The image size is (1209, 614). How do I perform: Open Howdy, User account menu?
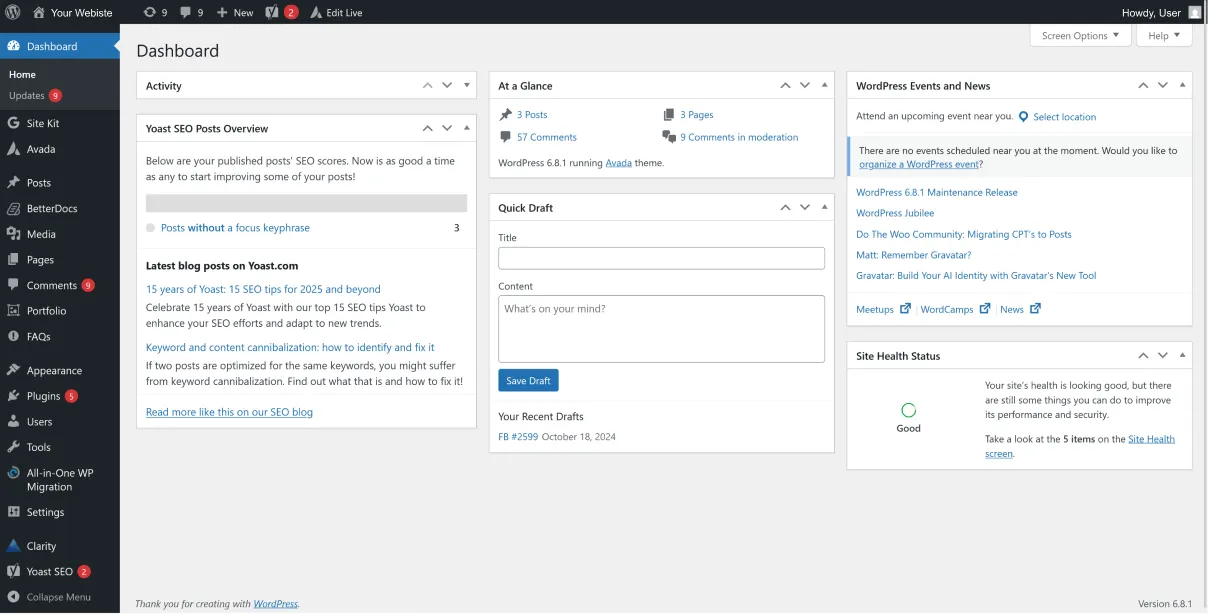(x=1162, y=12)
